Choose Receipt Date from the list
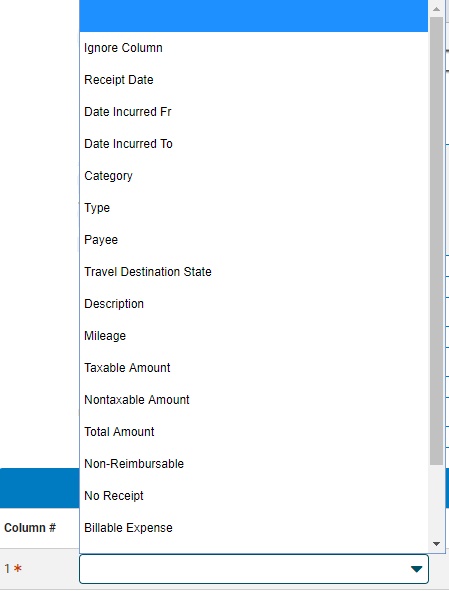This screenshot has width=449, height=591. click(x=254, y=80)
